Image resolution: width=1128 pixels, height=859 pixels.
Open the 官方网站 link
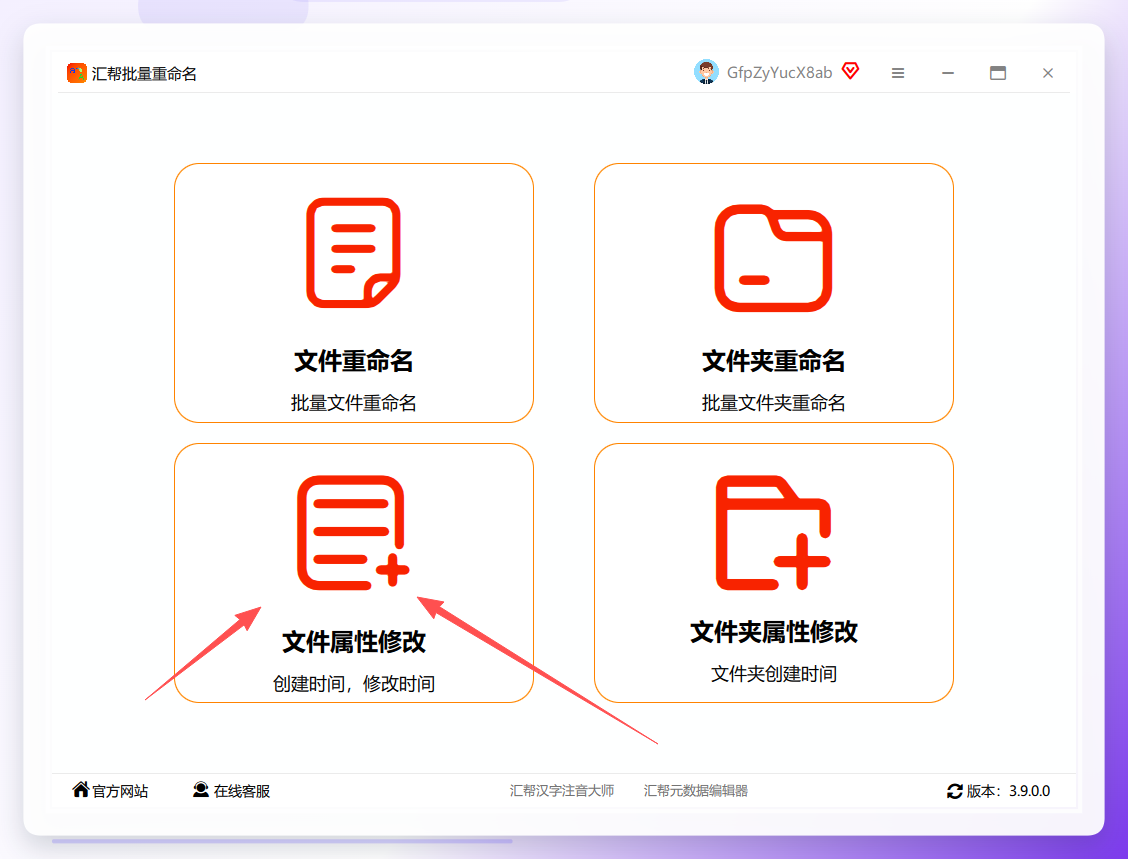coord(120,791)
